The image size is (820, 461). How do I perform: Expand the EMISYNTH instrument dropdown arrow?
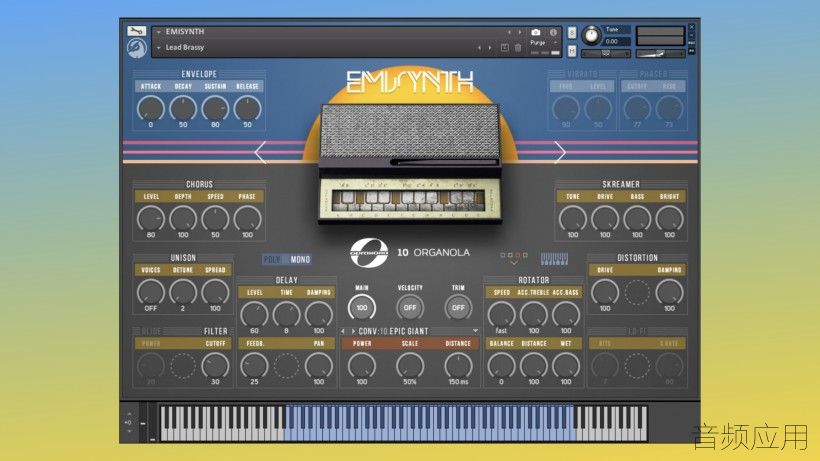[x=158, y=32]
